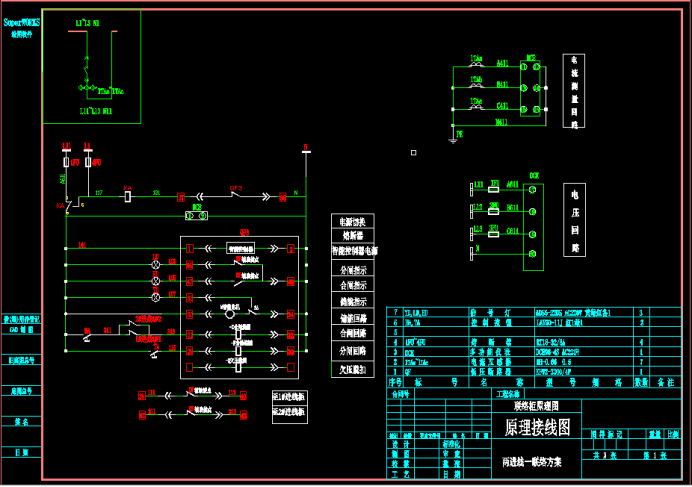
Task: Select the 储能回路 label box
Action: click(x=352, y=317)
